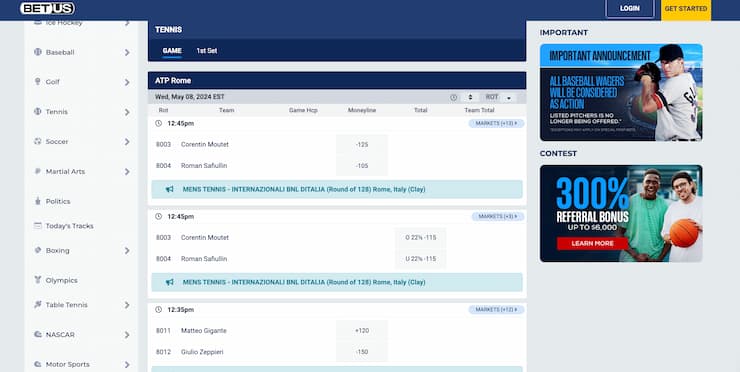Expand the Martial Arts category chevron
Image resolution: width=740 pixels, height=372 pixels.
pyautogui.click(x=127, y=171)
